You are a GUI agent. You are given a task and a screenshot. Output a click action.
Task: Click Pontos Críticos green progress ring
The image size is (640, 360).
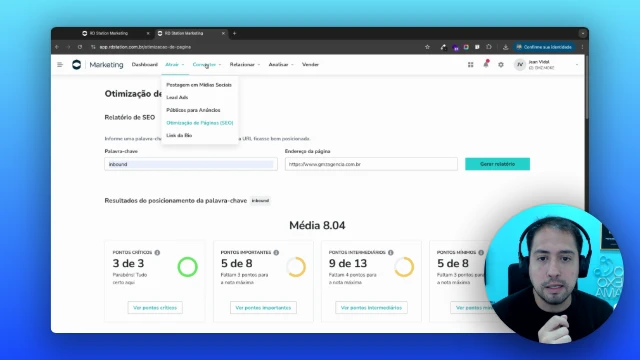[188, 267]
